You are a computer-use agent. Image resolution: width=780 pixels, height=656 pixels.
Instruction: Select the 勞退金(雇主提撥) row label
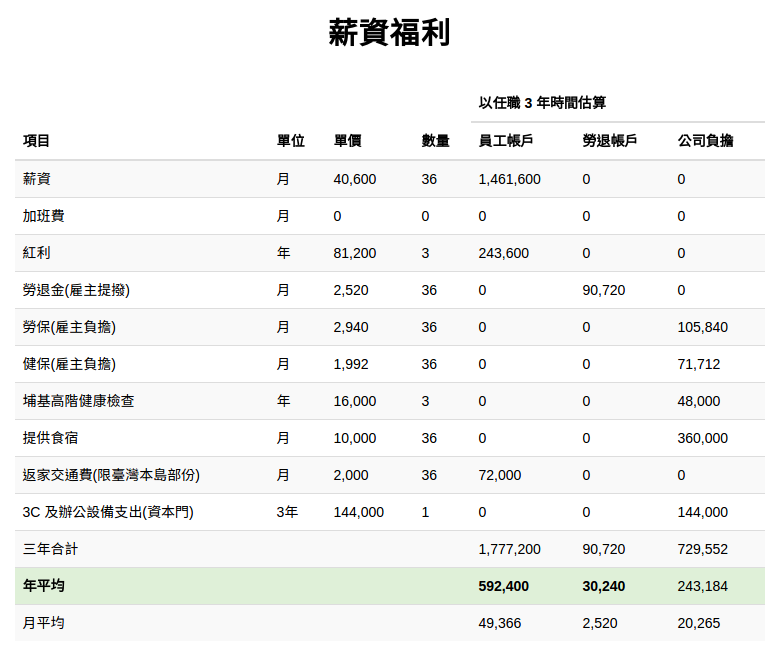tap(76, 290)
